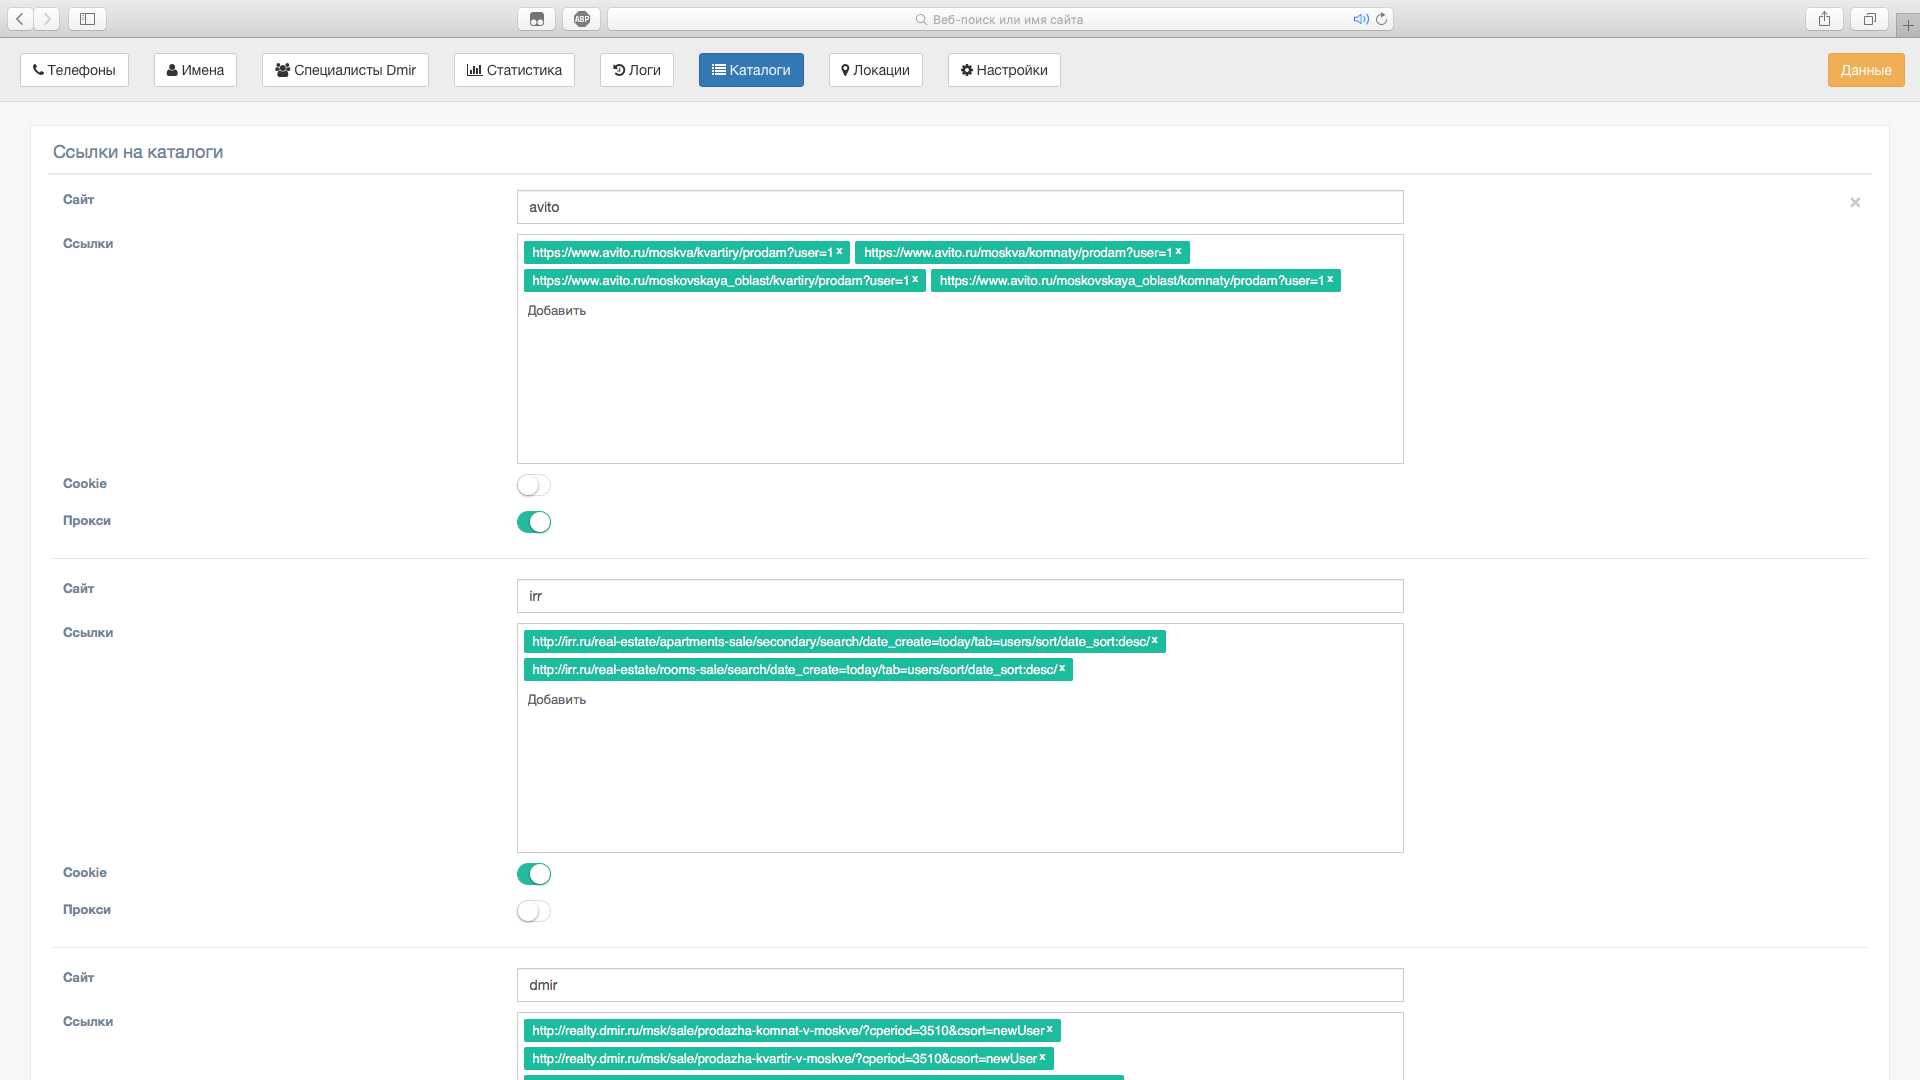Click the AdBlock Plus extension icon
Screen dimensions: 1920x1080
click(581, 19)
